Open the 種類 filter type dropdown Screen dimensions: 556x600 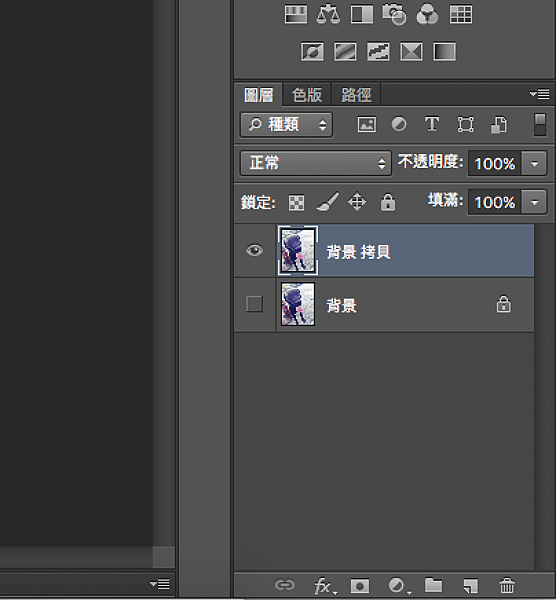click(x=286, y=125)
